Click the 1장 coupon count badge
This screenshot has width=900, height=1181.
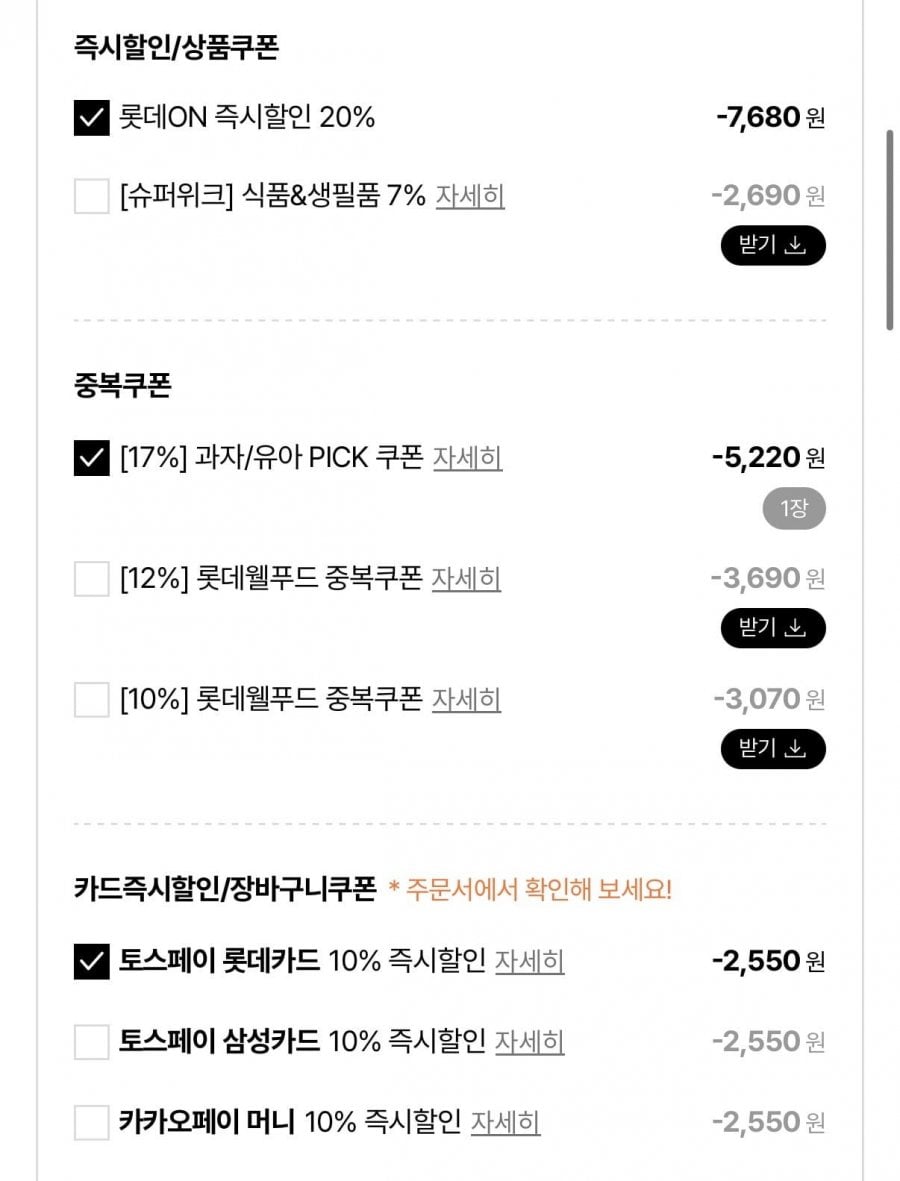[794, 509]
